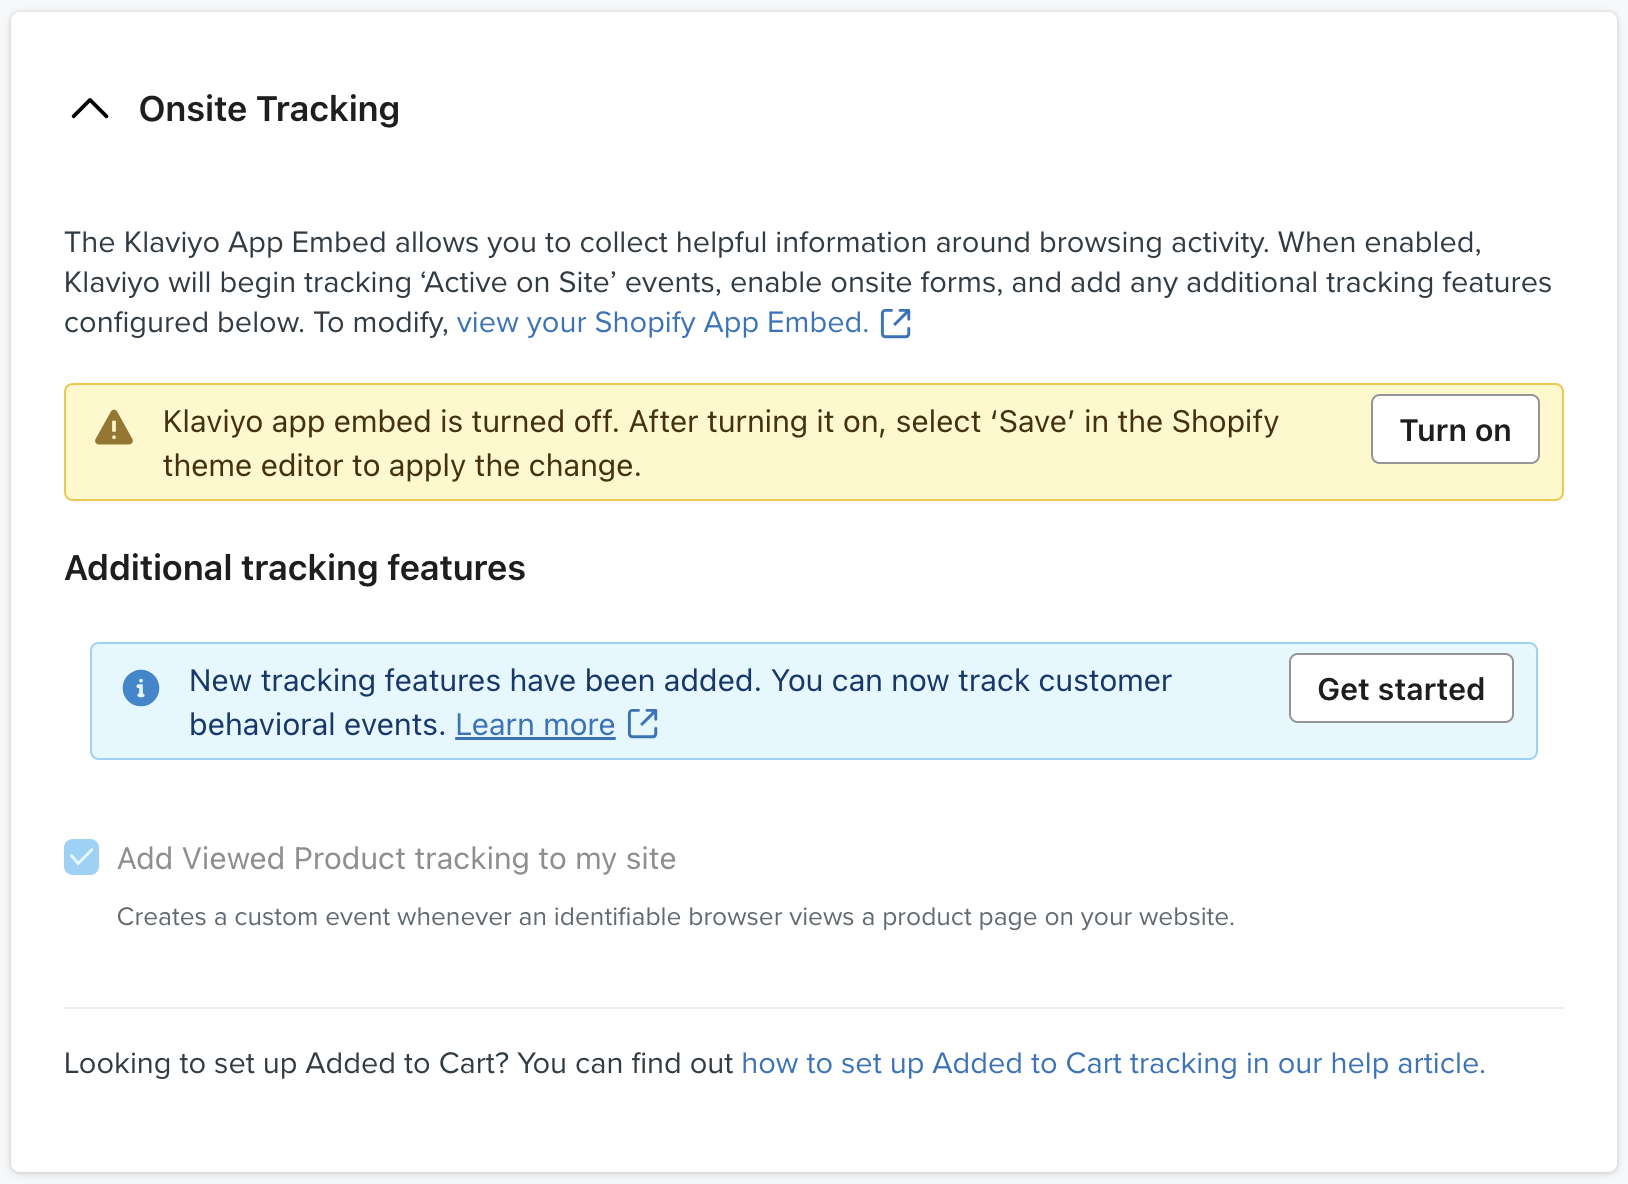Viewport: 1628px width, 1184px height.
Task: Click the Viewed Product tracking description text
Action: pos(676,915)
